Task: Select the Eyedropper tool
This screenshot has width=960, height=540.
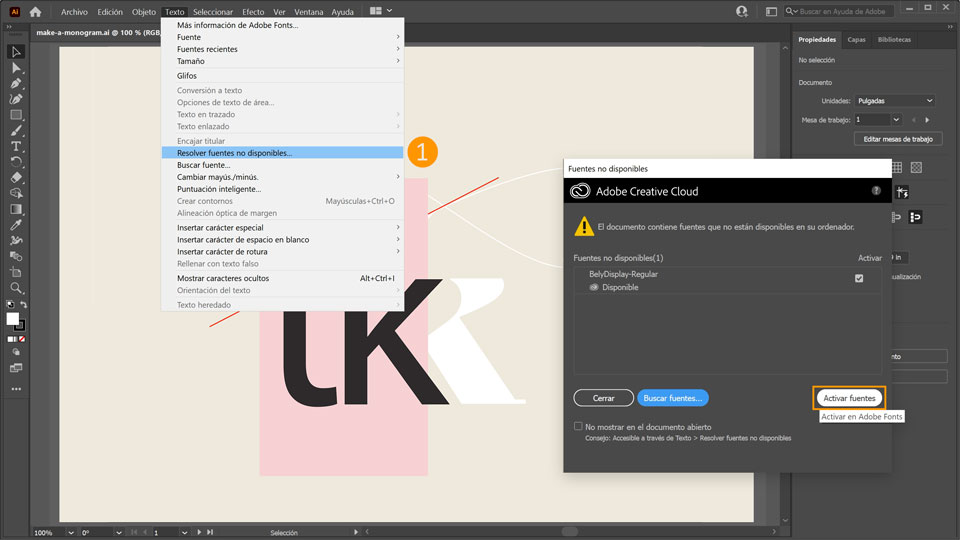Action: coord(17,225)
